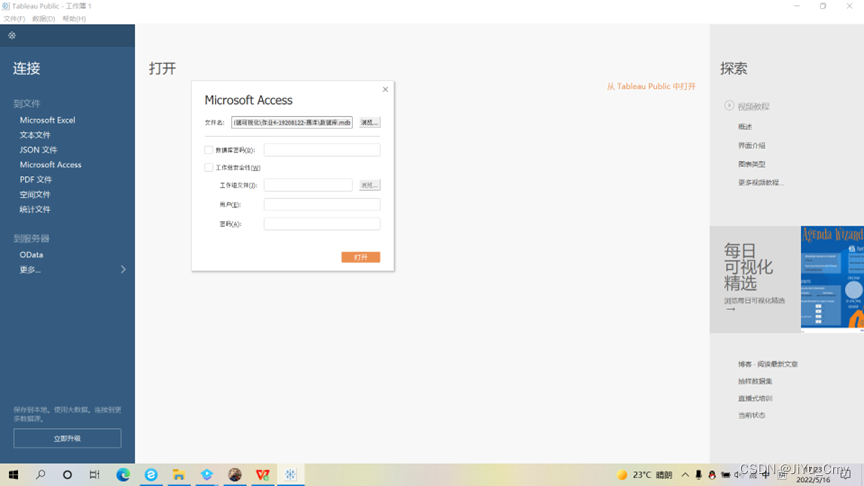Open the Agenda Wizard viz thumbnail
Image resolution: width=864 pixels, height=486 pixels.
(x=832, y=279)
